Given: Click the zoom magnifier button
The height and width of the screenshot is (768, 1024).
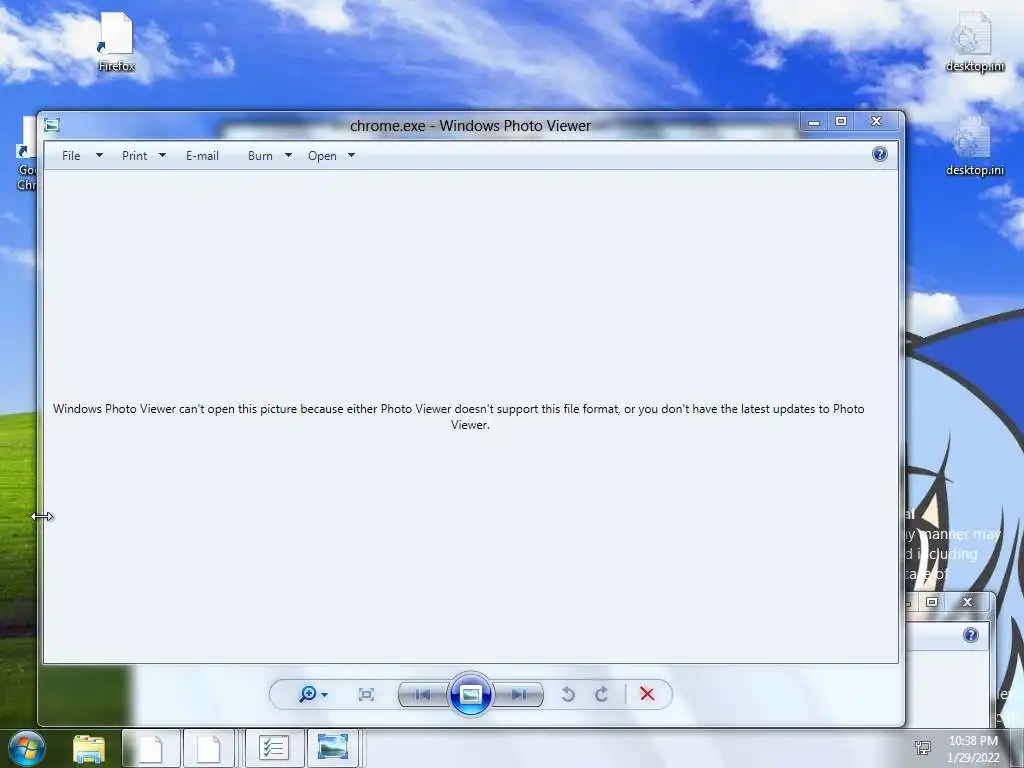Looking at the screenshot, I should tap(313, 694).
